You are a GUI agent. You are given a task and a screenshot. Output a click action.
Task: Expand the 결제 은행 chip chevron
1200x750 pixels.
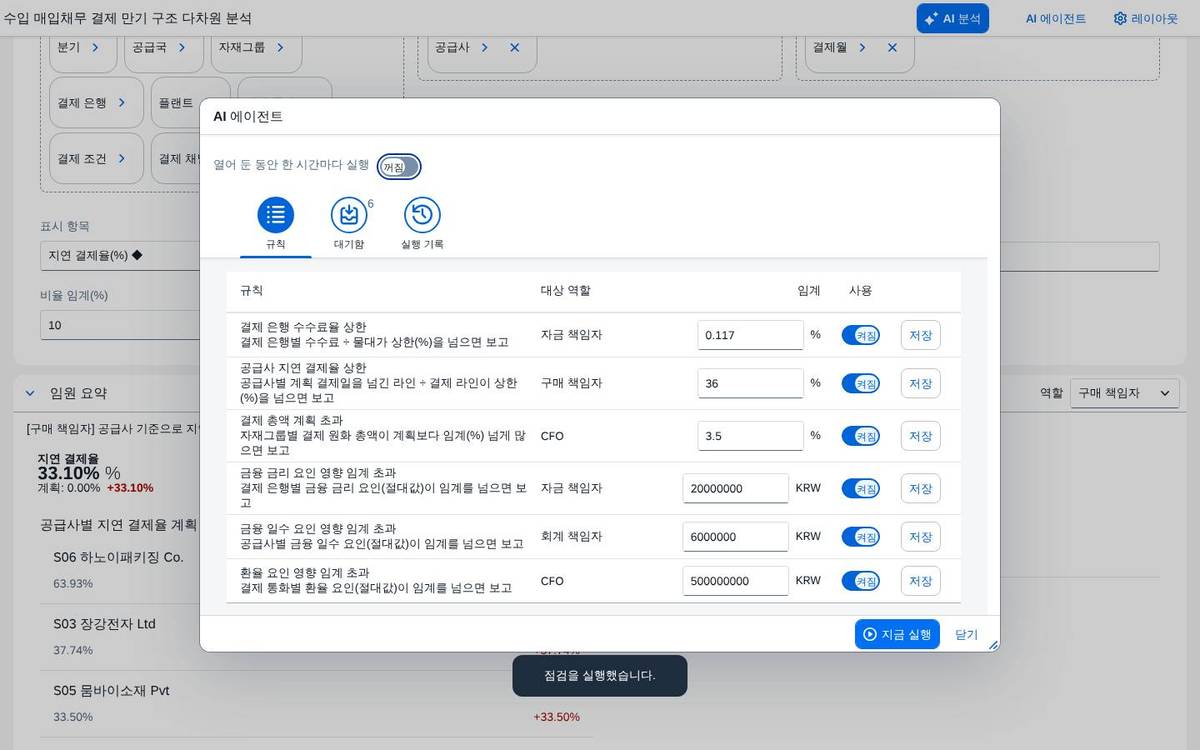point(122,102)
